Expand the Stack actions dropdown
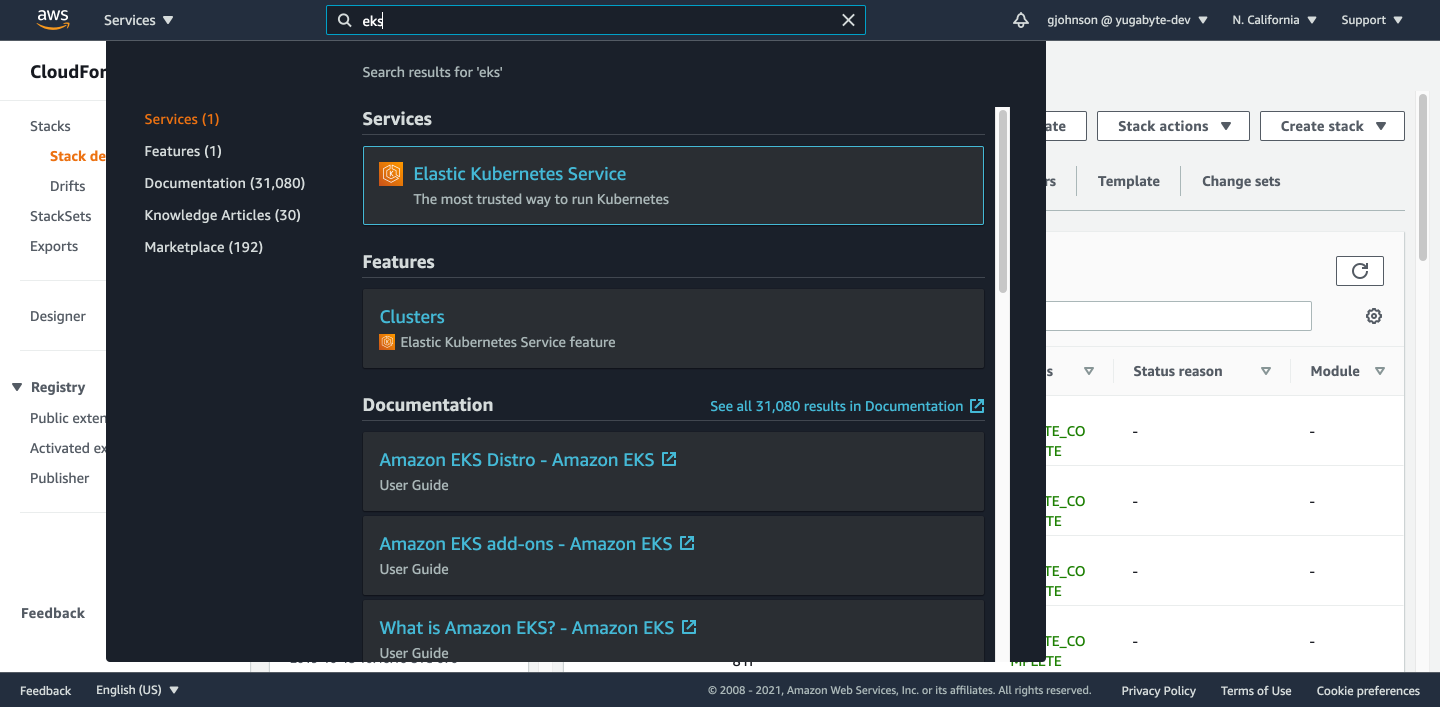This screenshot has height=707, width=1440. click(x=1172, y=126)
